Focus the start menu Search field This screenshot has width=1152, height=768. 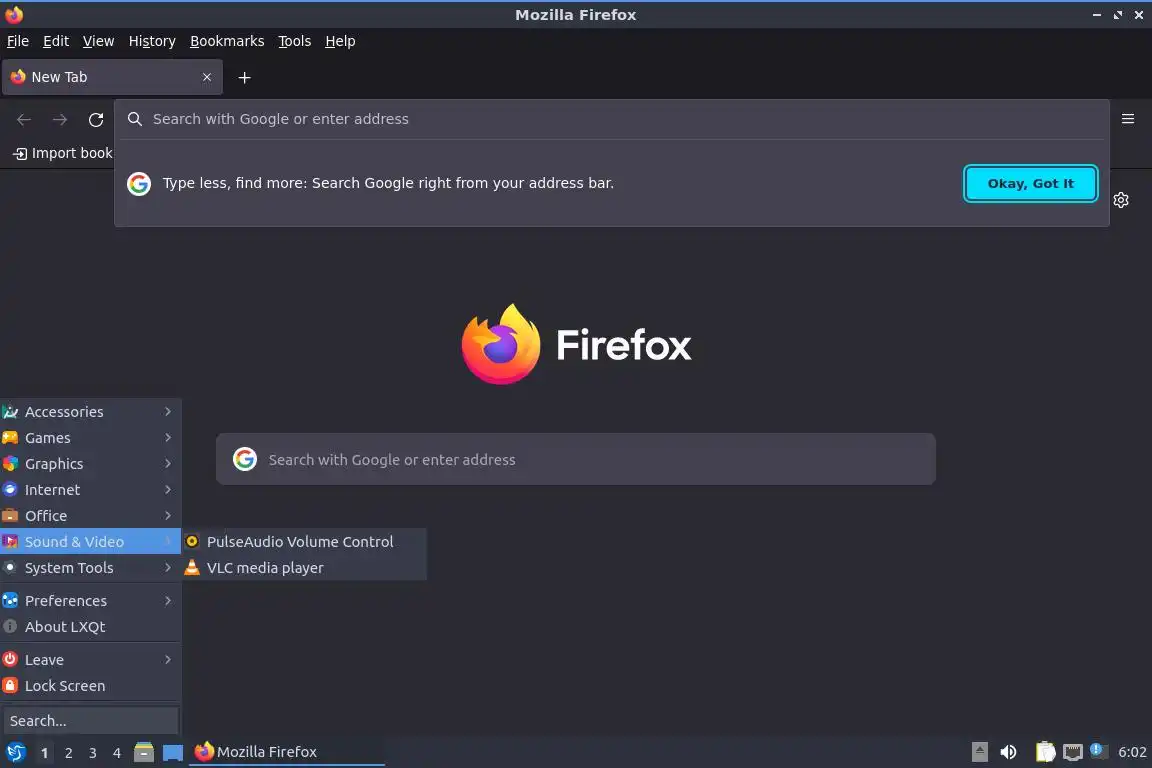pyautogui.click(x=90, y=720)
